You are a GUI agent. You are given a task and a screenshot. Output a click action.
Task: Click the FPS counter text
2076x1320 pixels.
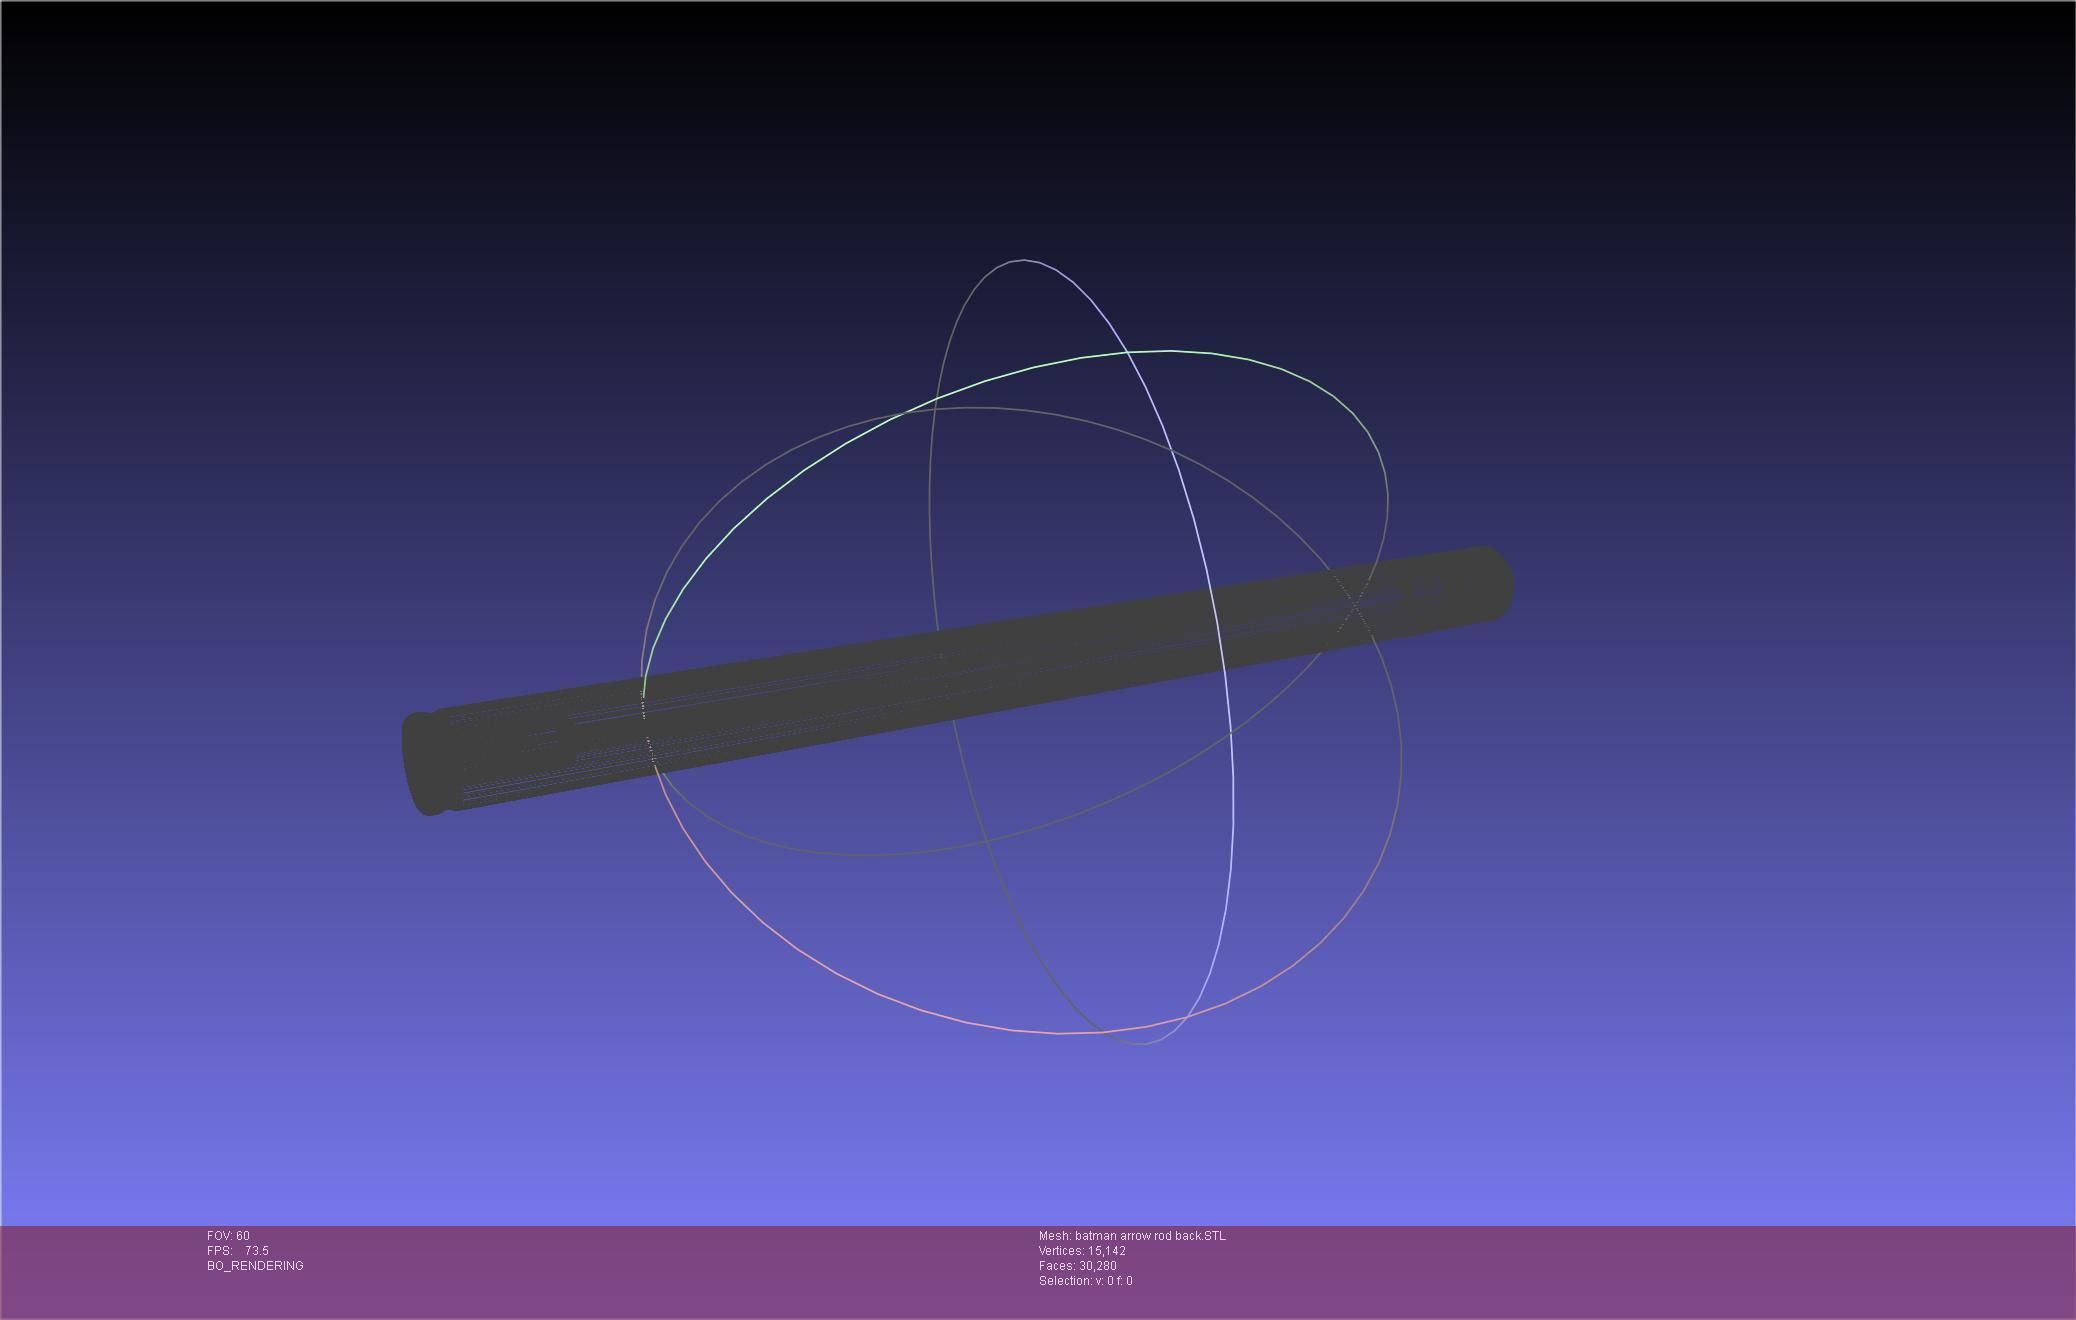pos(238,1251)
